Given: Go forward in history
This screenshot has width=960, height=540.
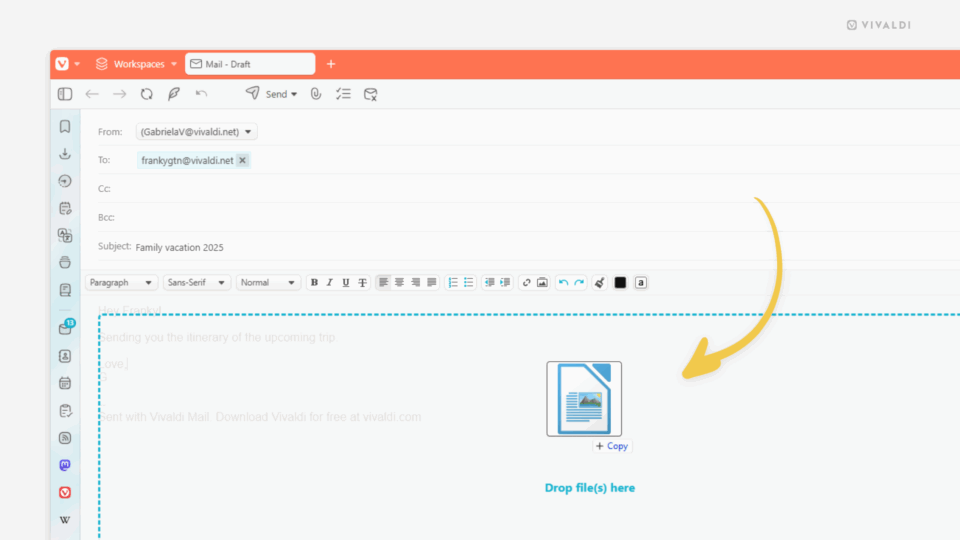Looking at the screenshot, I should (x=119, y=94).
